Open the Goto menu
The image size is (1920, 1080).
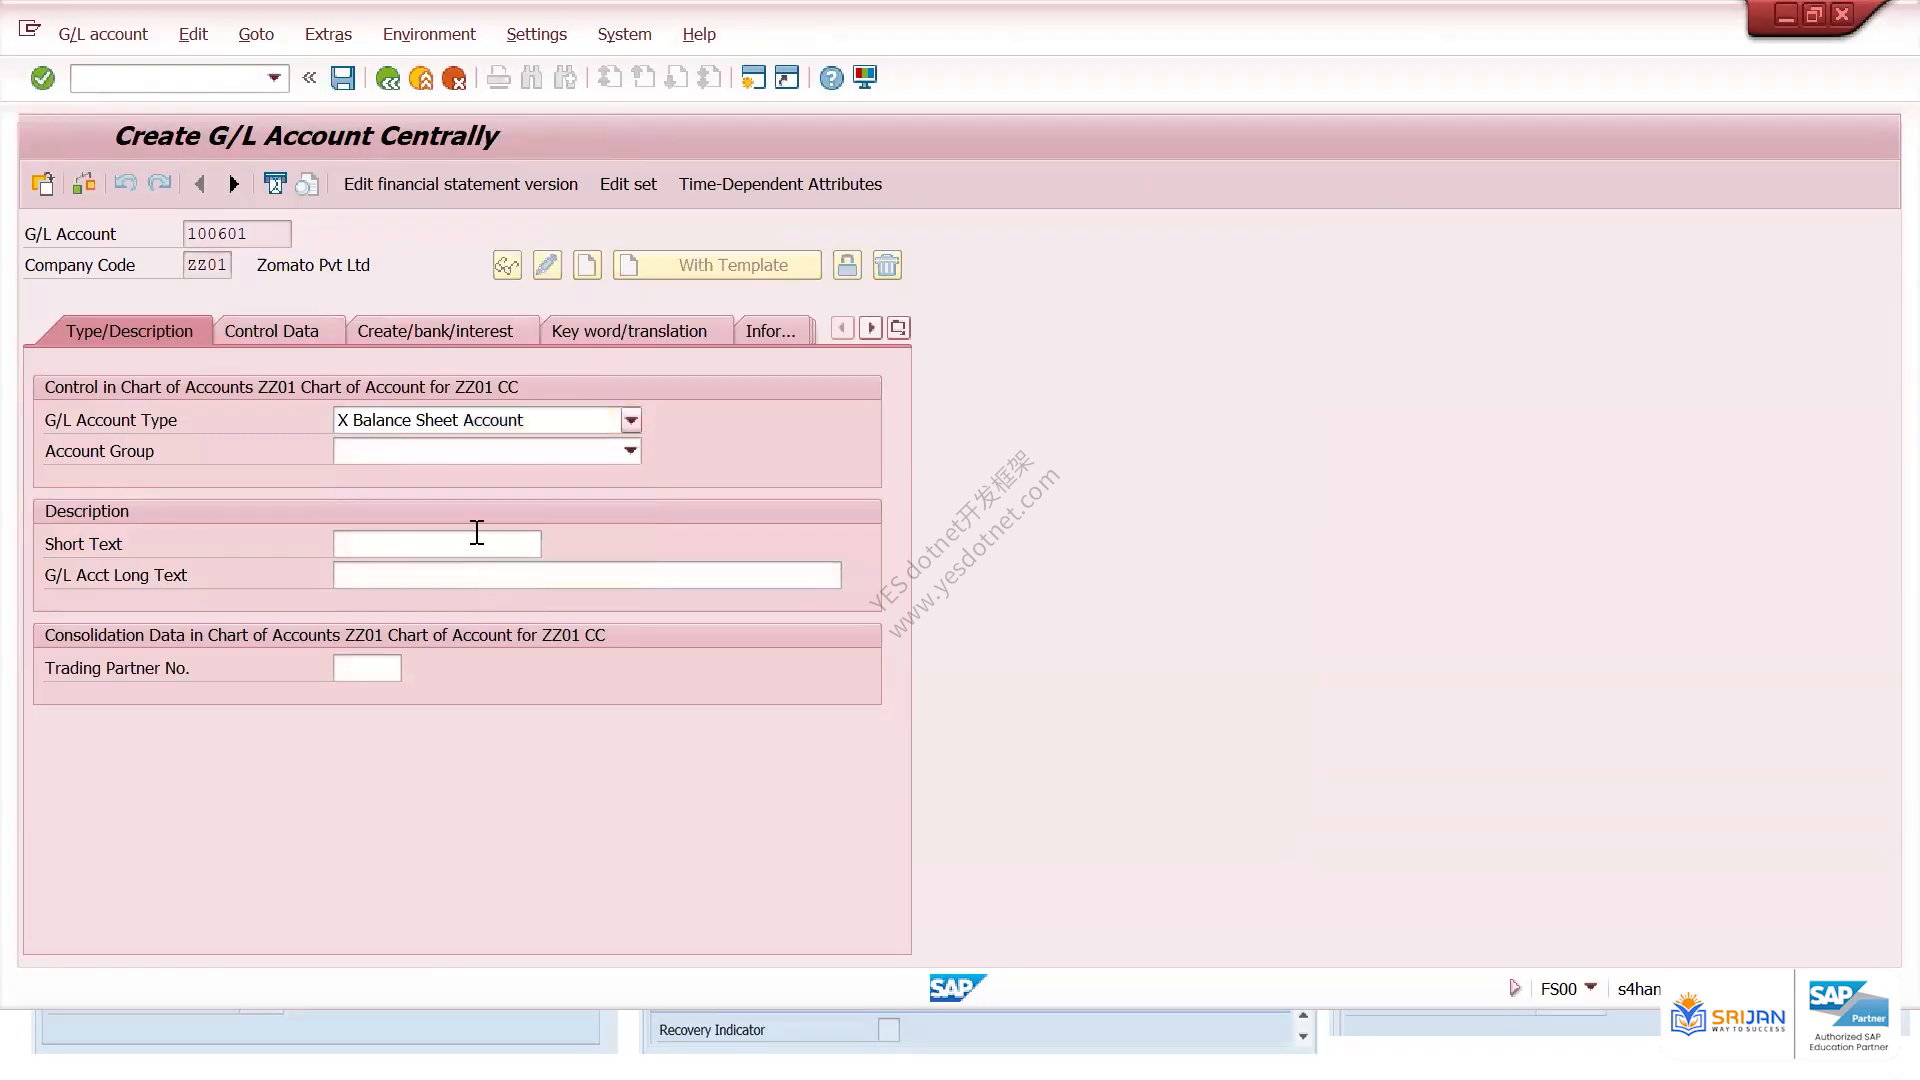click(x=256, y=34)
